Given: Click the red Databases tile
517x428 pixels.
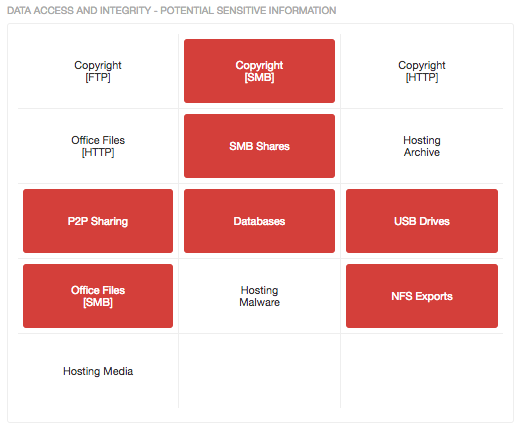Looking at the screenshot, I should pyautogui.click(x=259, y=221).
